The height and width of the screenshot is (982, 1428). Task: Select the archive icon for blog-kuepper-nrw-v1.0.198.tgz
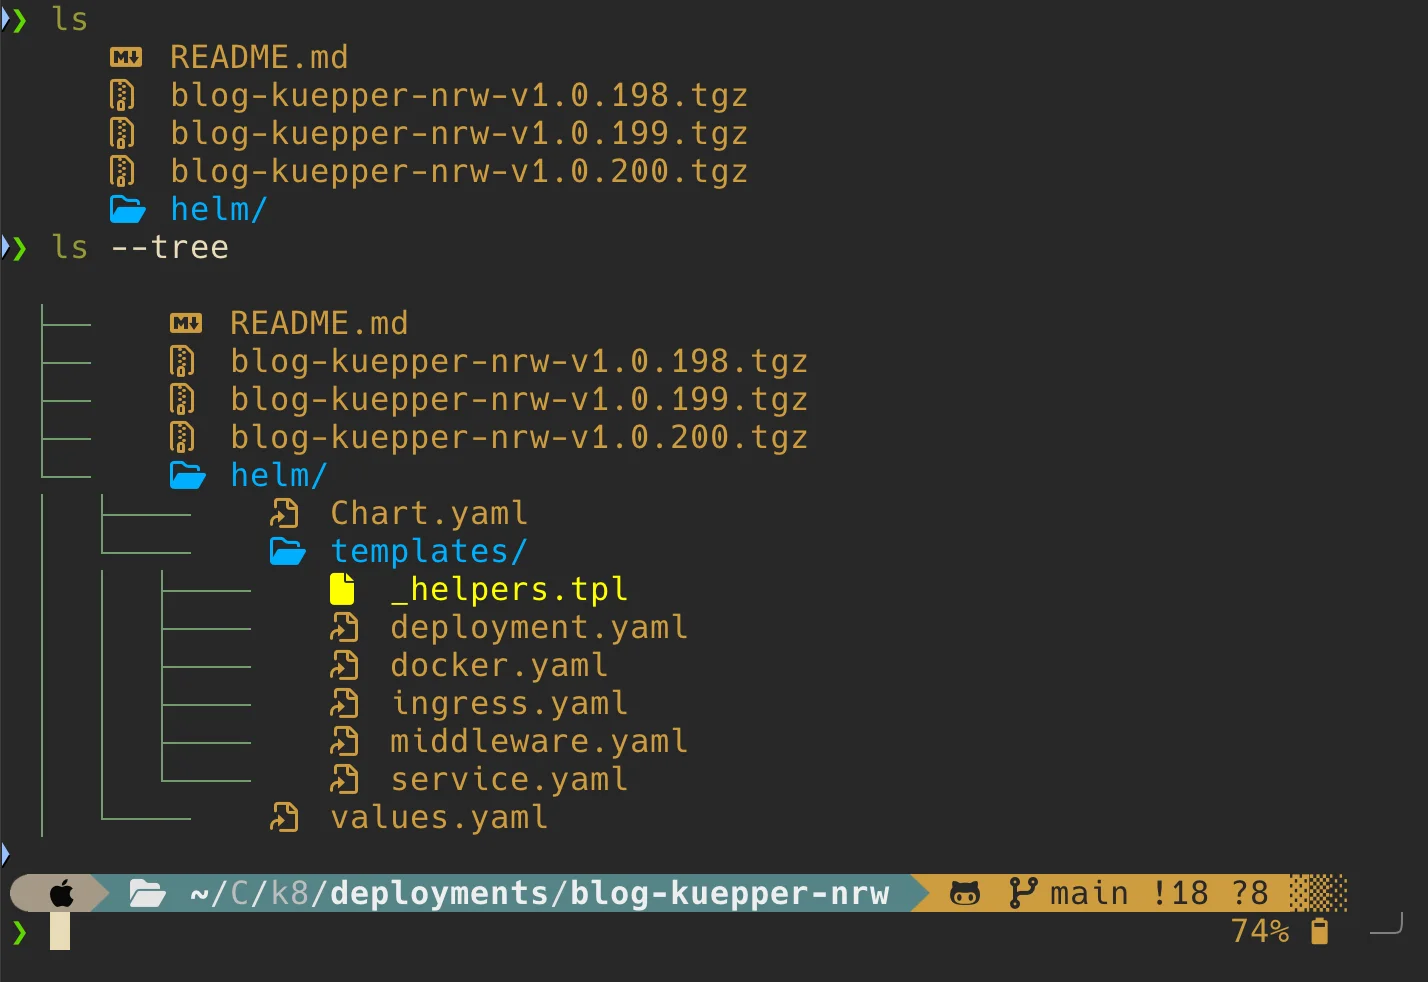click(x=123, y=95)
